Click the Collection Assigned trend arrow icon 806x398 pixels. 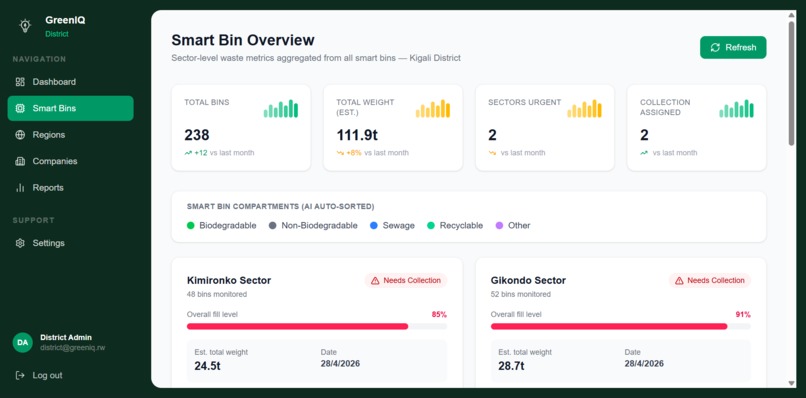pos(644,153)
